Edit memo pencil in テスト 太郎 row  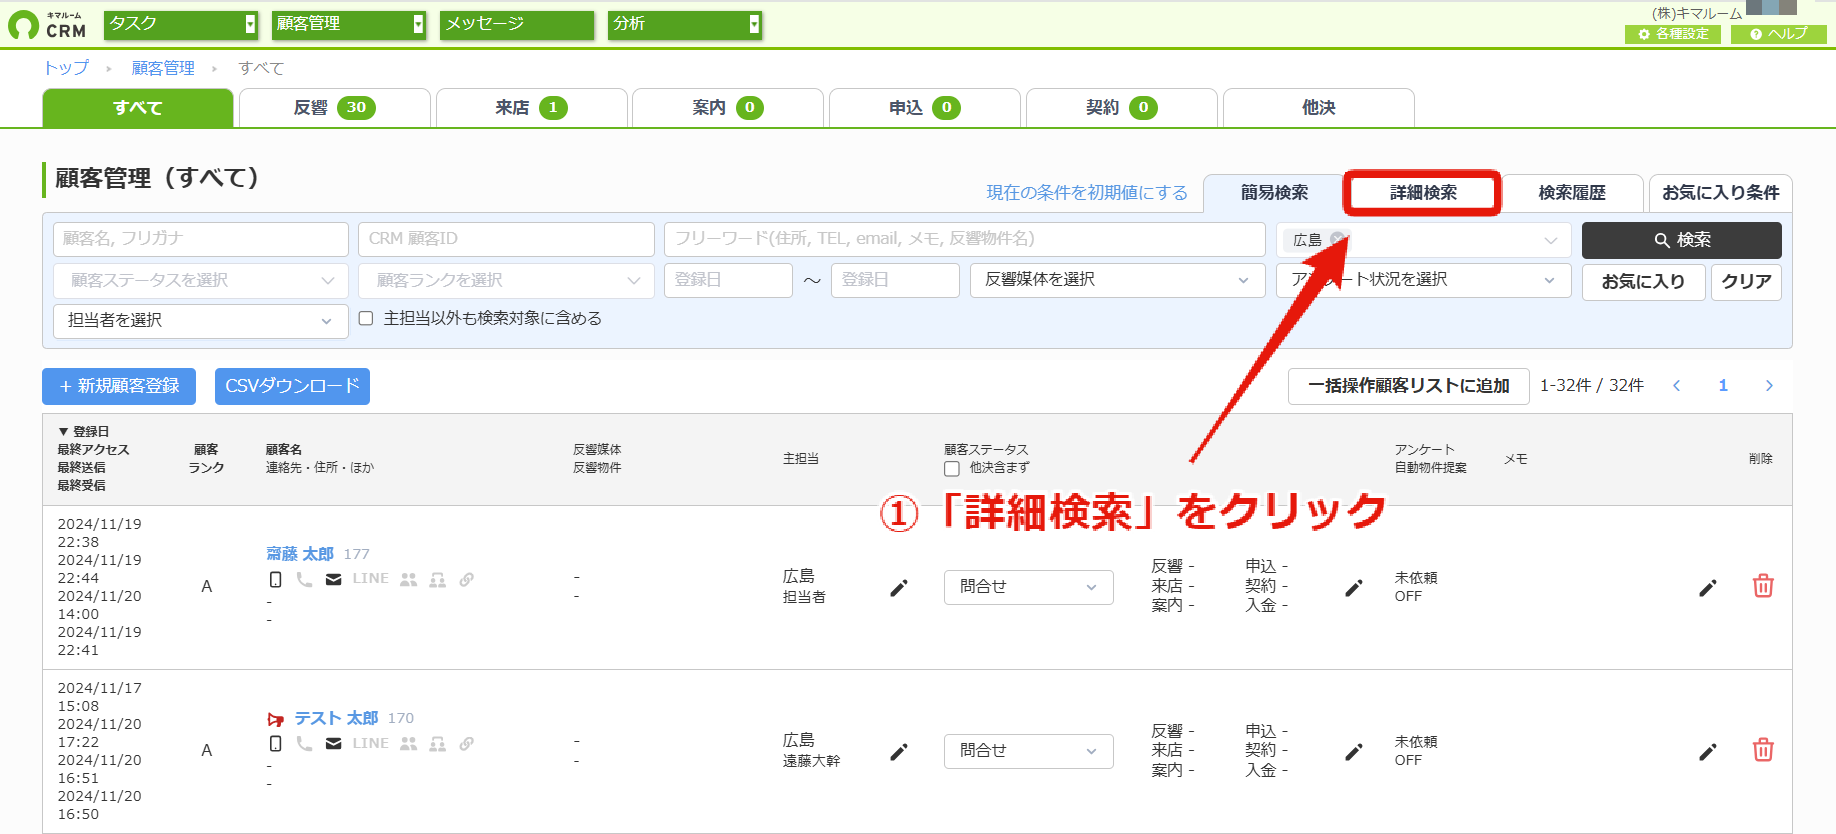1708,752
